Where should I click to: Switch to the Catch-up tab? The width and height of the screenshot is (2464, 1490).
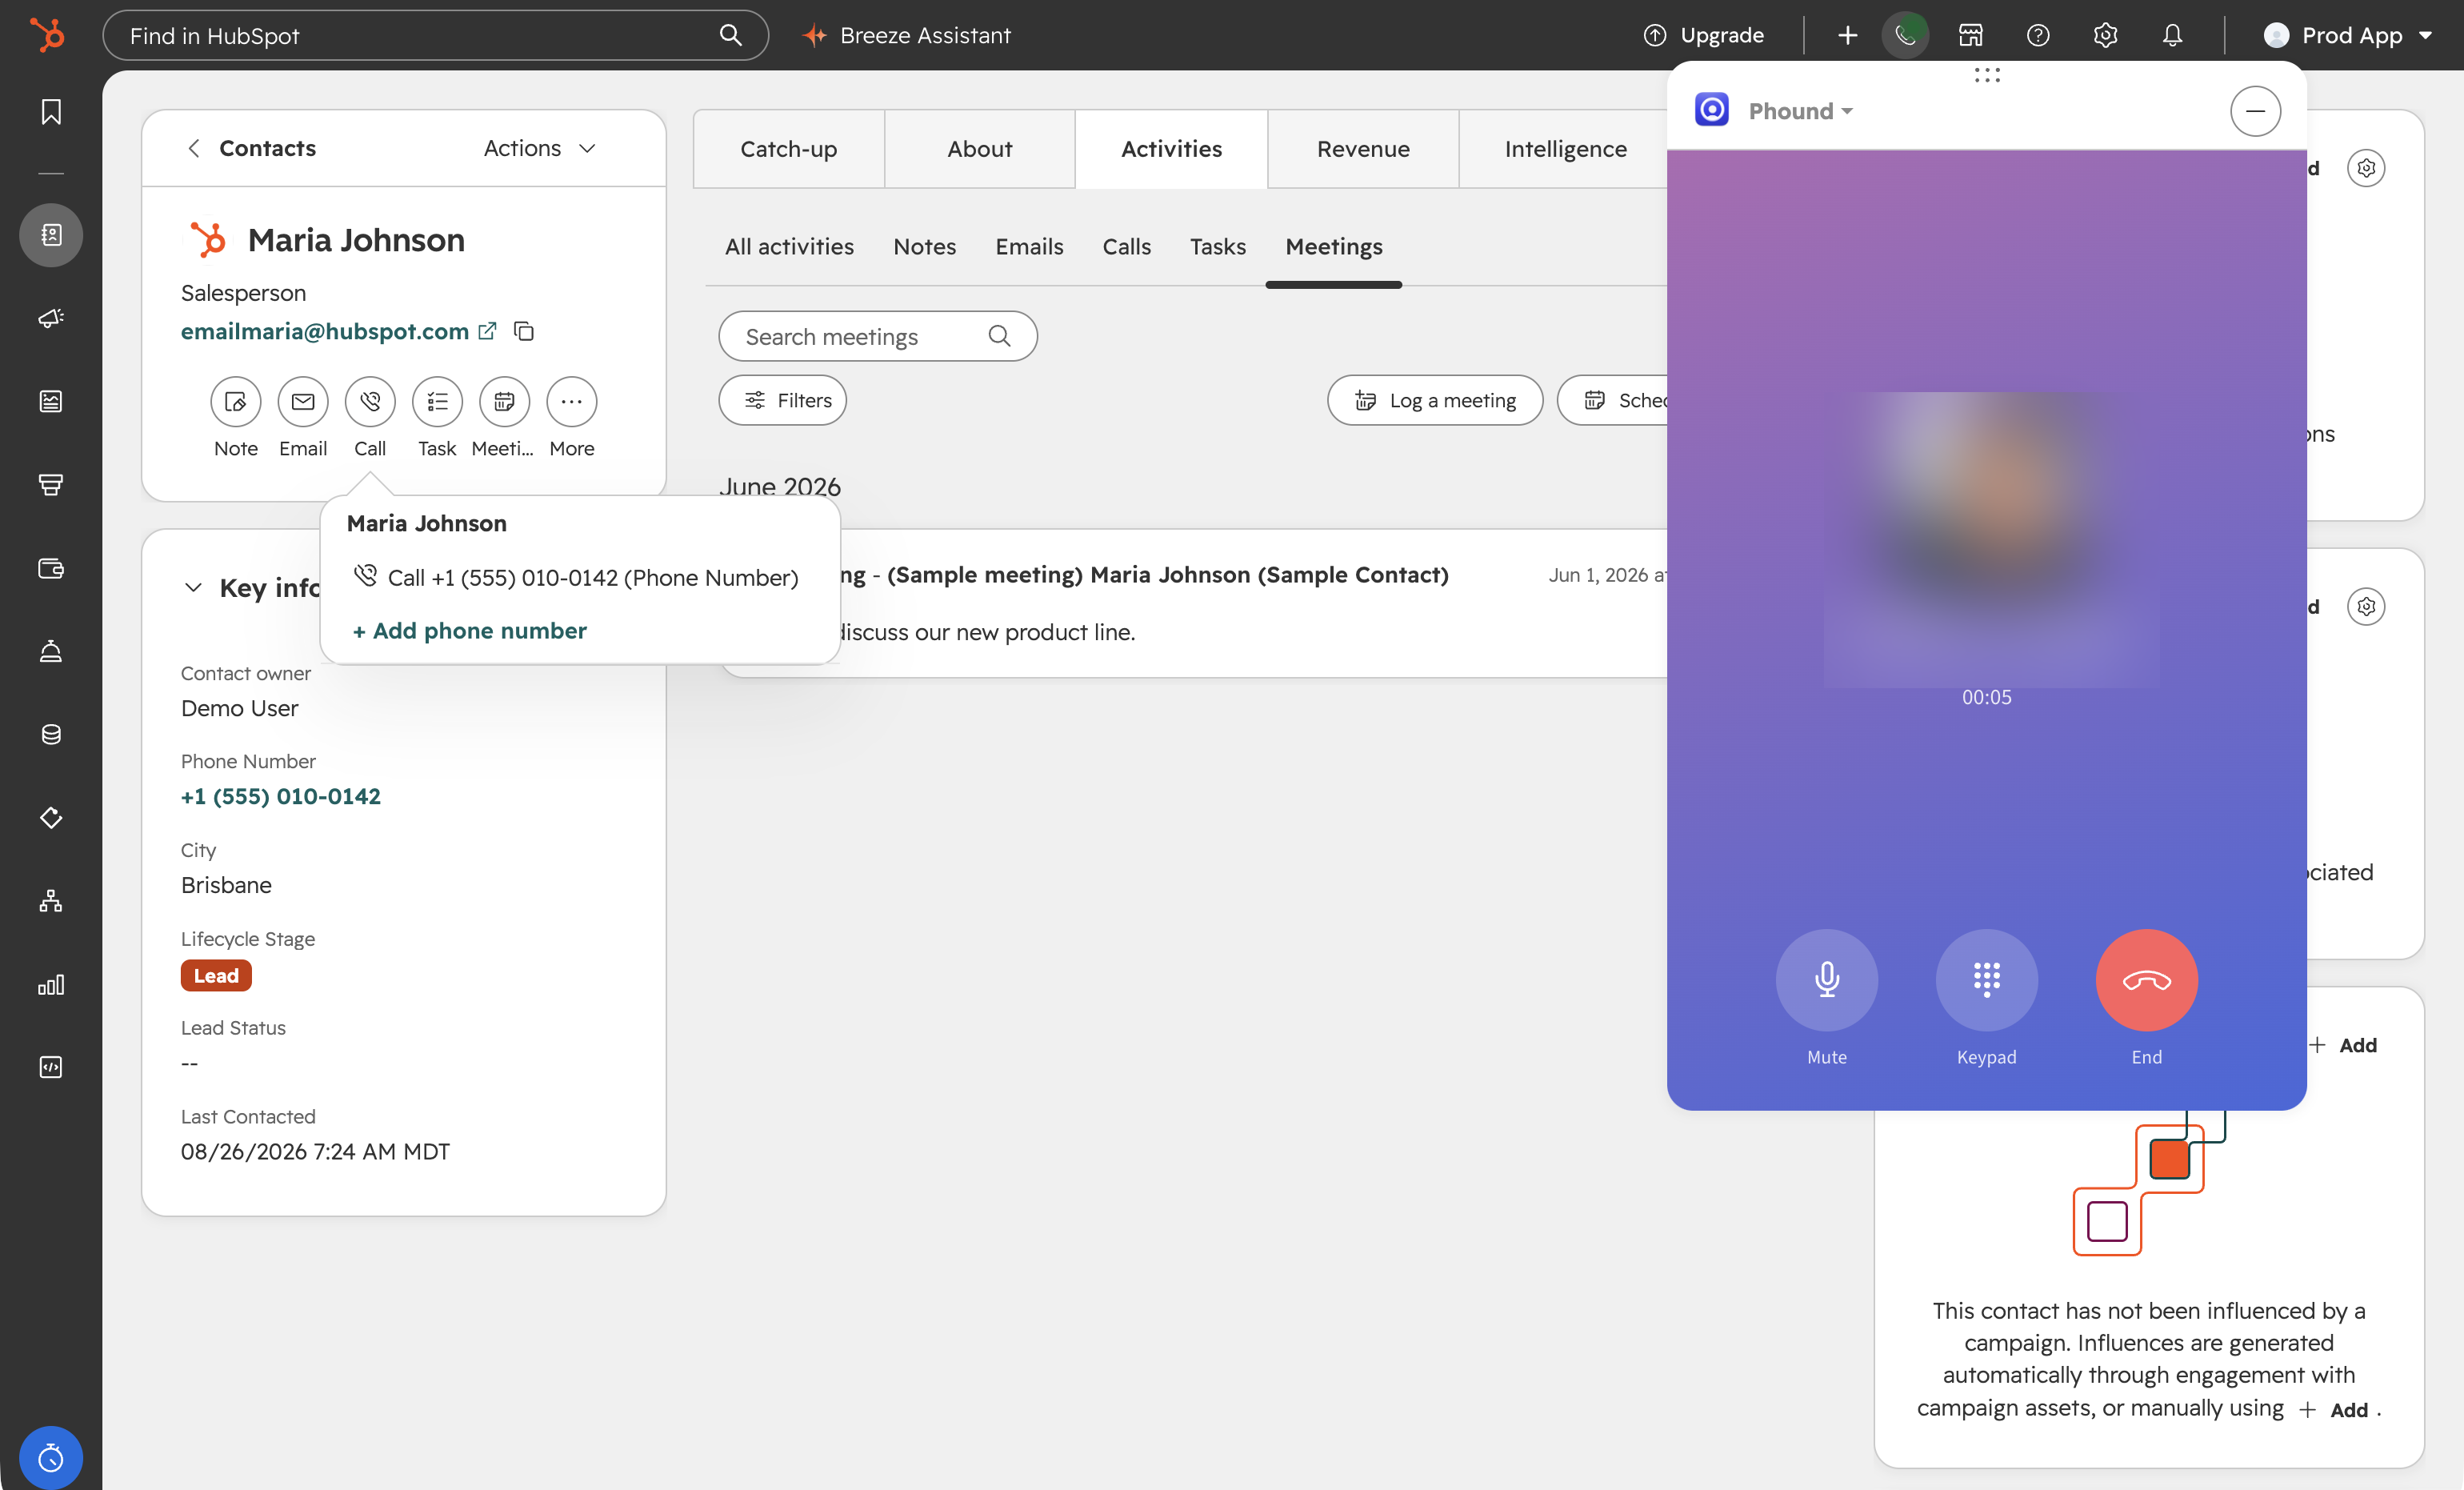pyautogui.click(x=788, y=149)
